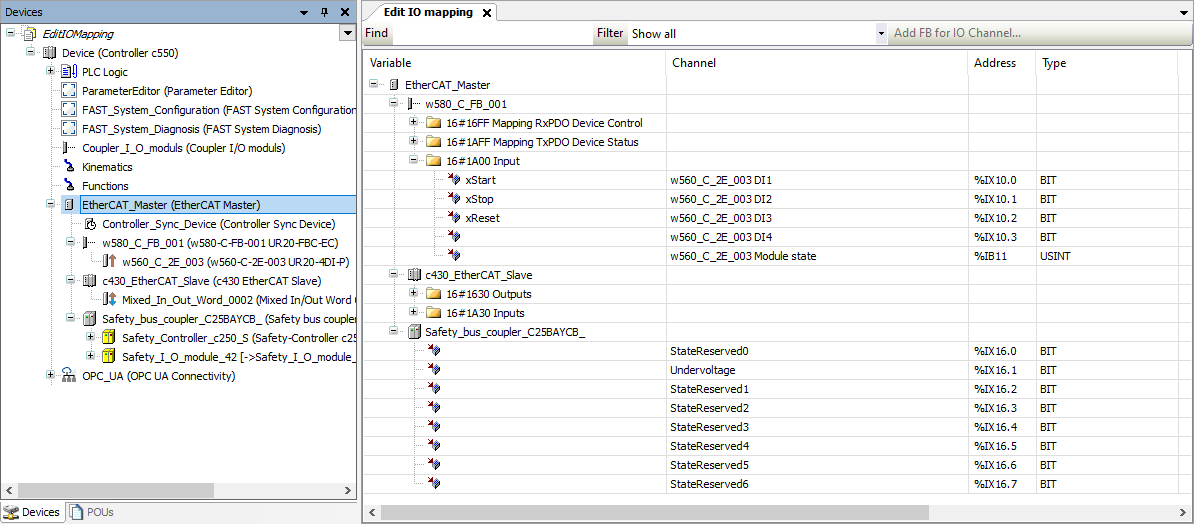
Task: Click the w560_C_2E_003 module icon
Action: coord(110,262)
